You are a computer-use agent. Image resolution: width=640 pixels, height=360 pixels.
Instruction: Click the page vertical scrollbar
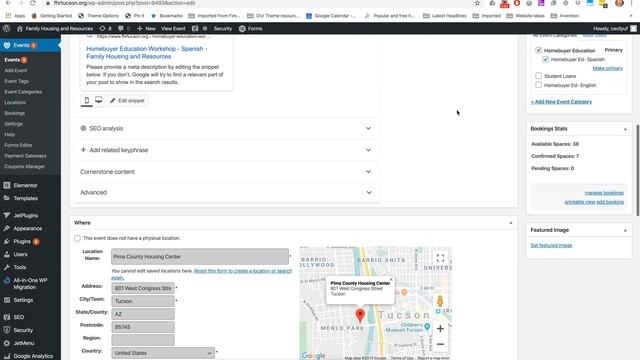(638, 170)
